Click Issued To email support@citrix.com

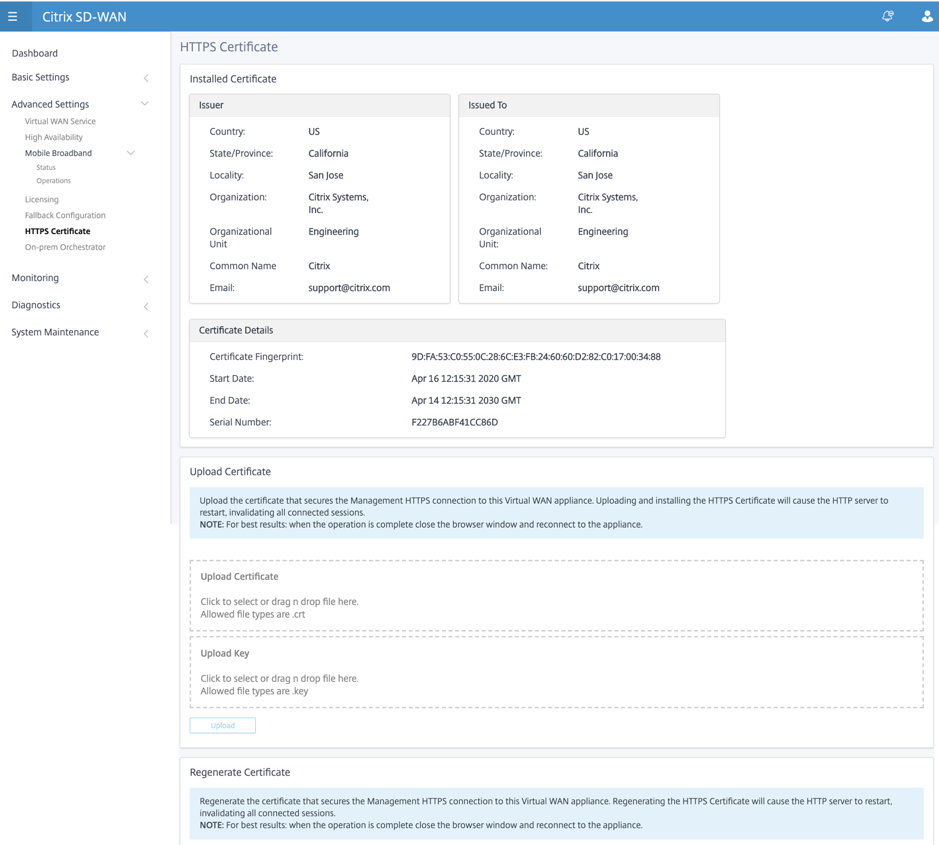619,288
